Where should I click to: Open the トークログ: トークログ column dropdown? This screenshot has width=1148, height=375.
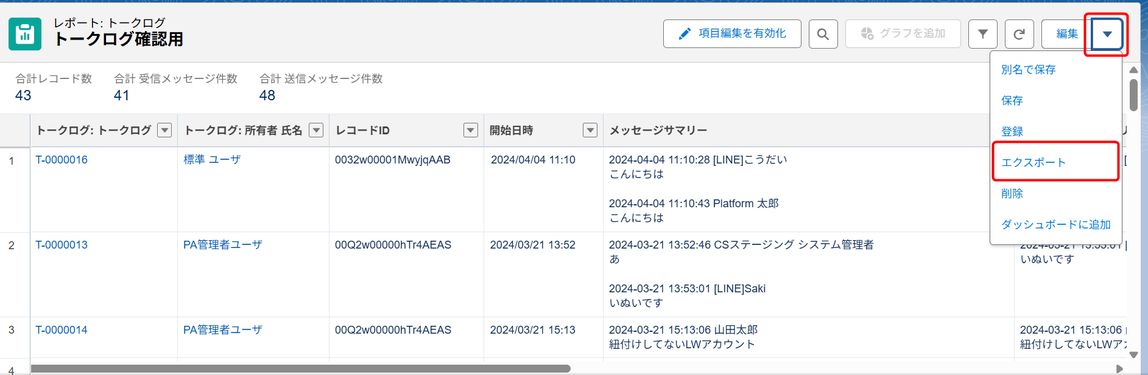click(165, 130)
